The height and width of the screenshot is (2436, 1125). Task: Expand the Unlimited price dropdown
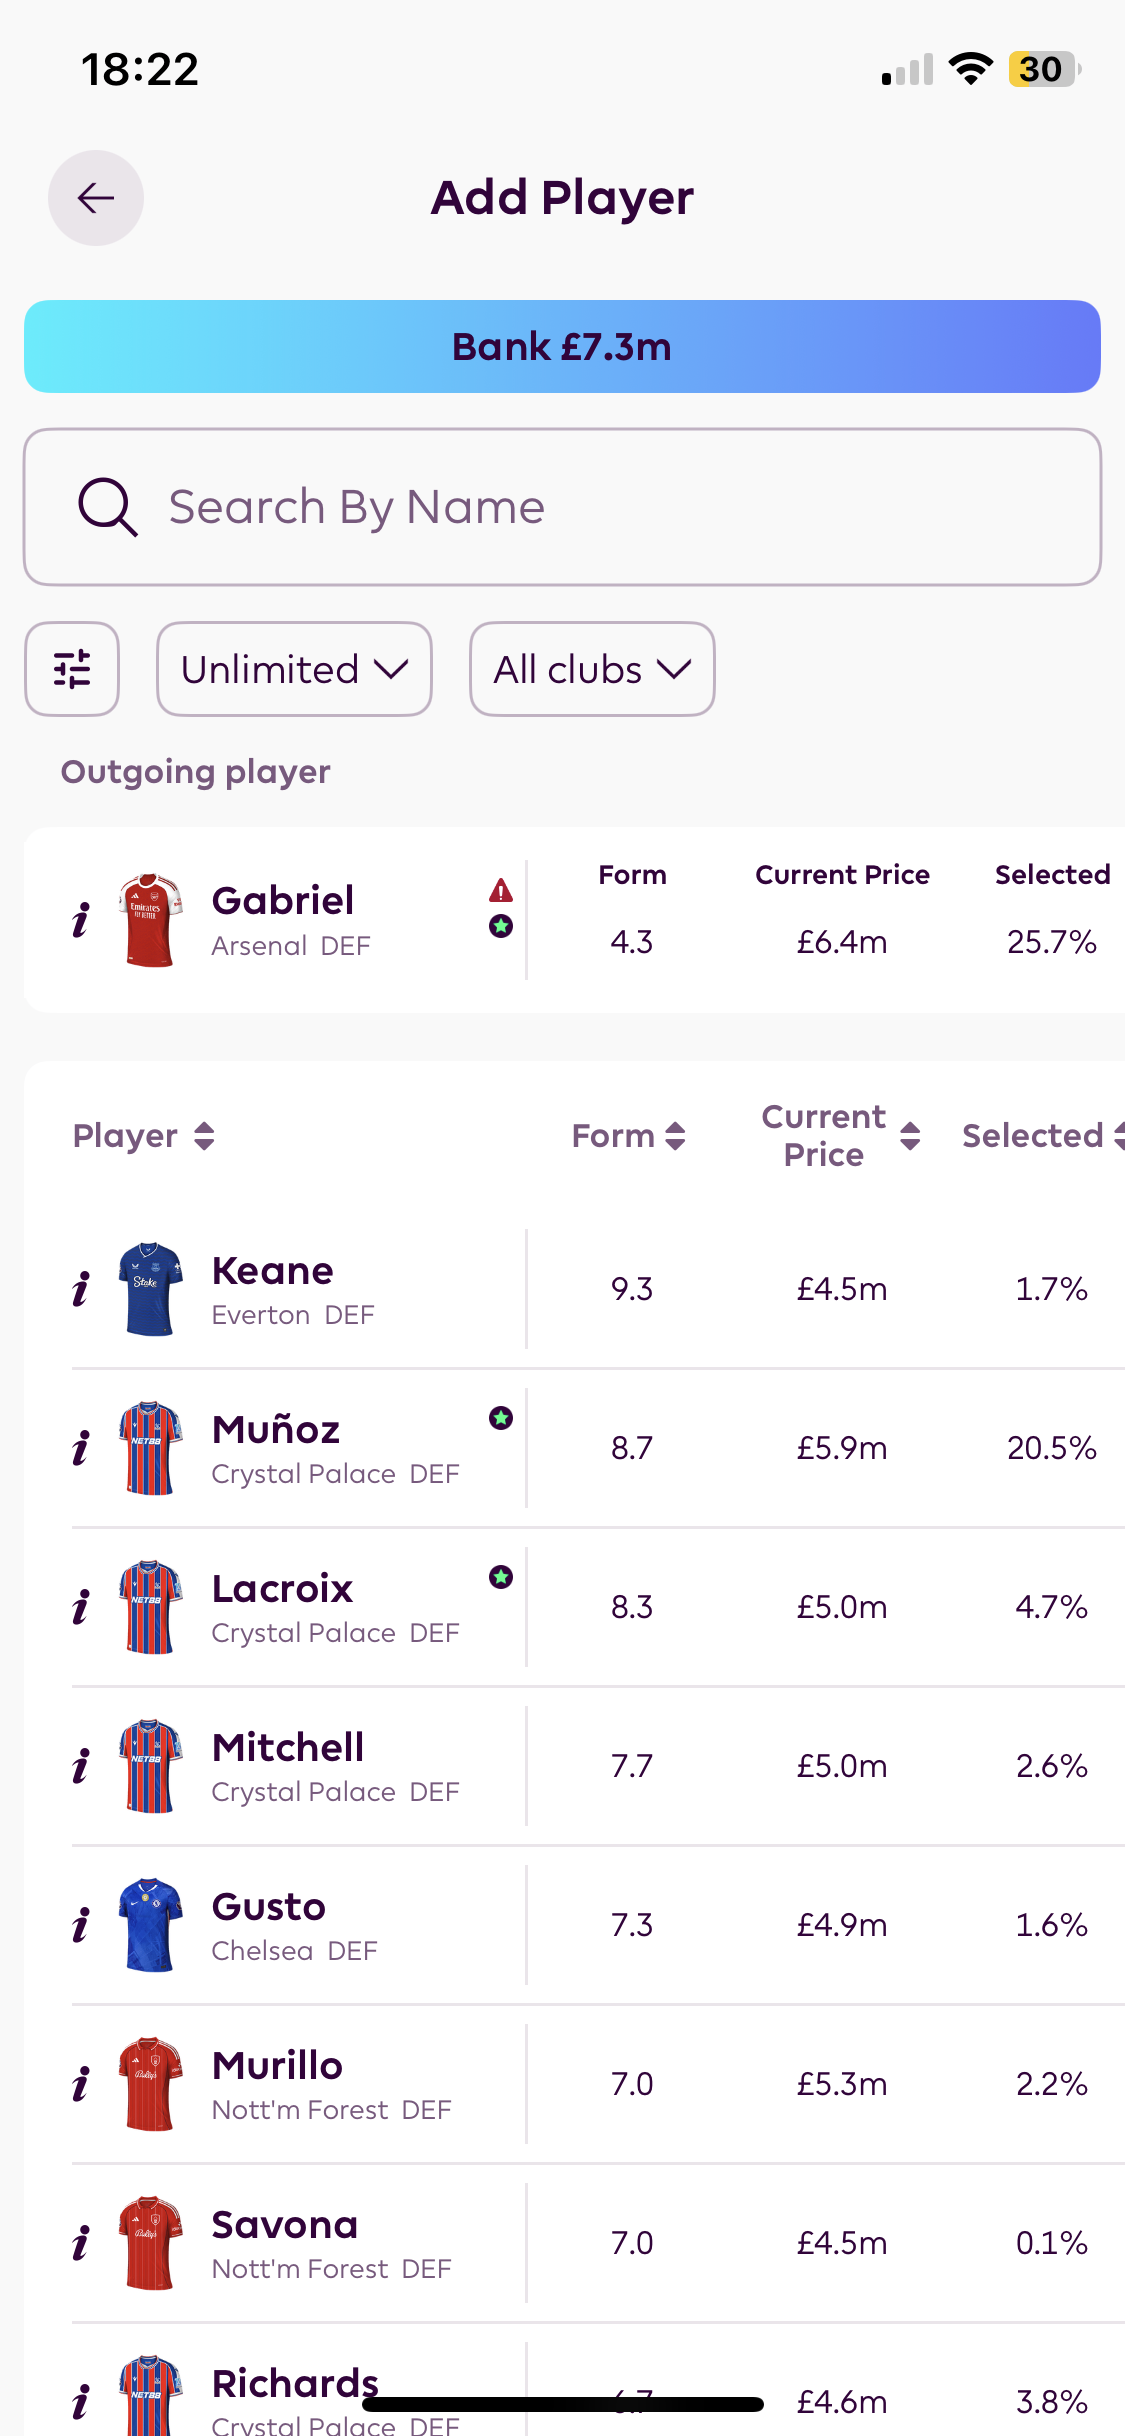click(x=294, y=669)
